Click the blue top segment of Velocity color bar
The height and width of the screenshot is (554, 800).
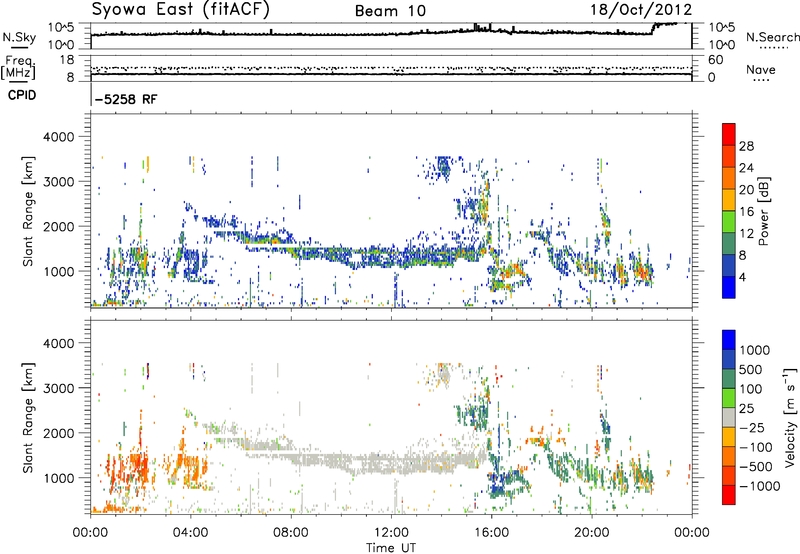[x=729, y=340]
